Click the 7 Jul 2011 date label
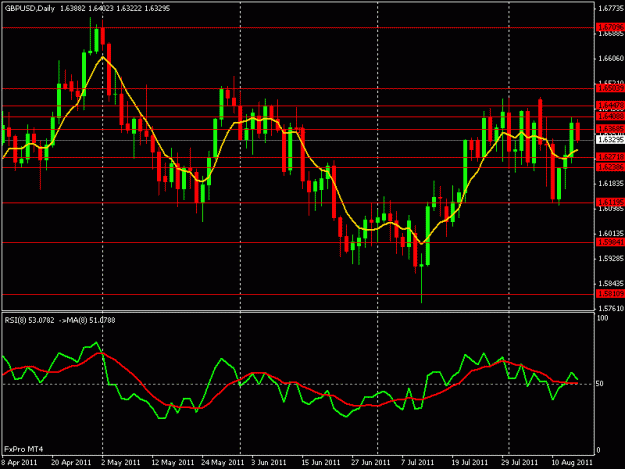625x469 pixels. [417, 463]
